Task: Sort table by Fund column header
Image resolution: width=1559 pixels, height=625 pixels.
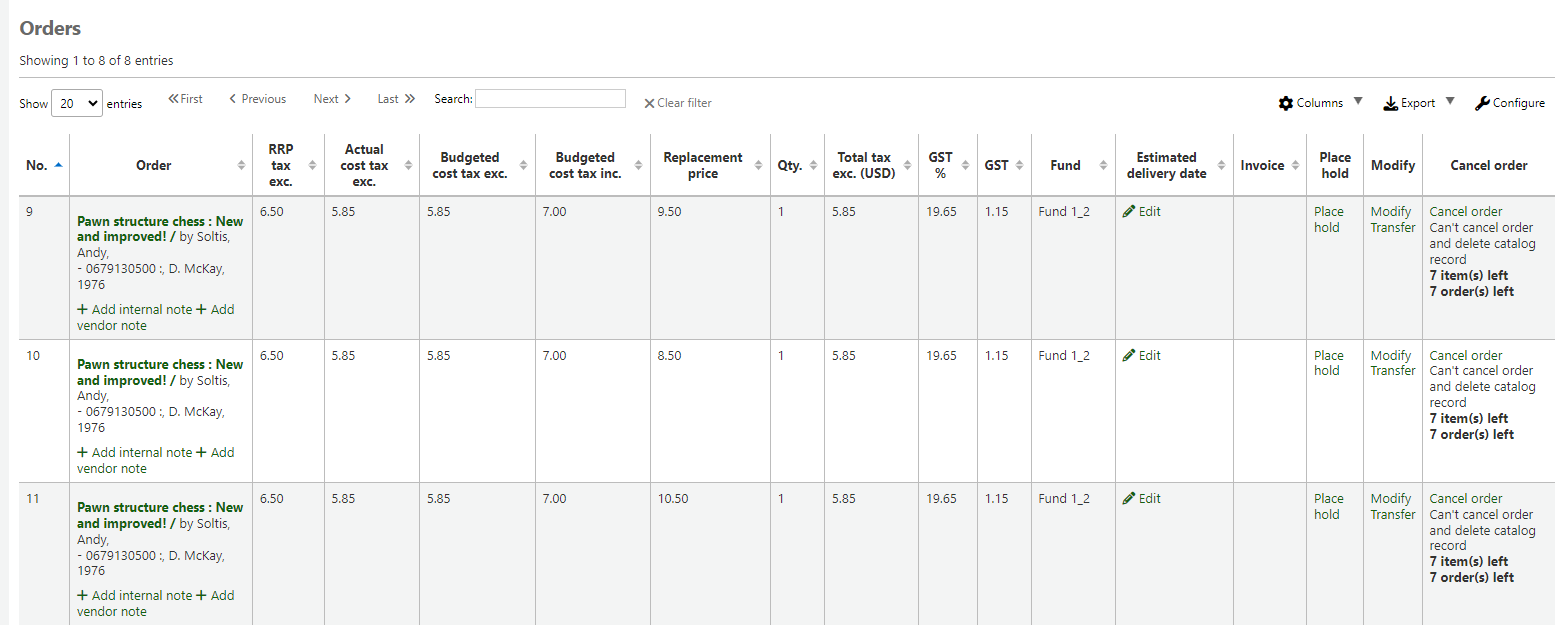Action: 1065,165
